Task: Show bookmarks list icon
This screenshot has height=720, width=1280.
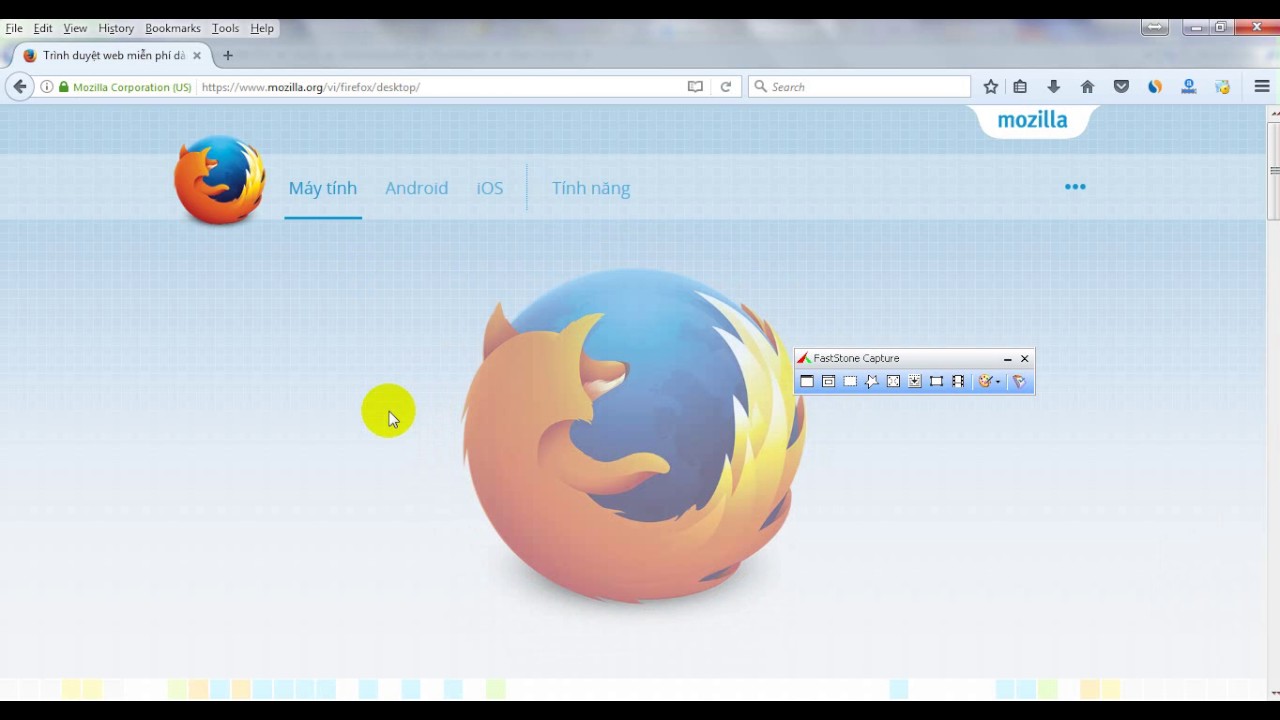Action: pyautogui.click(x=1020, y=87)
